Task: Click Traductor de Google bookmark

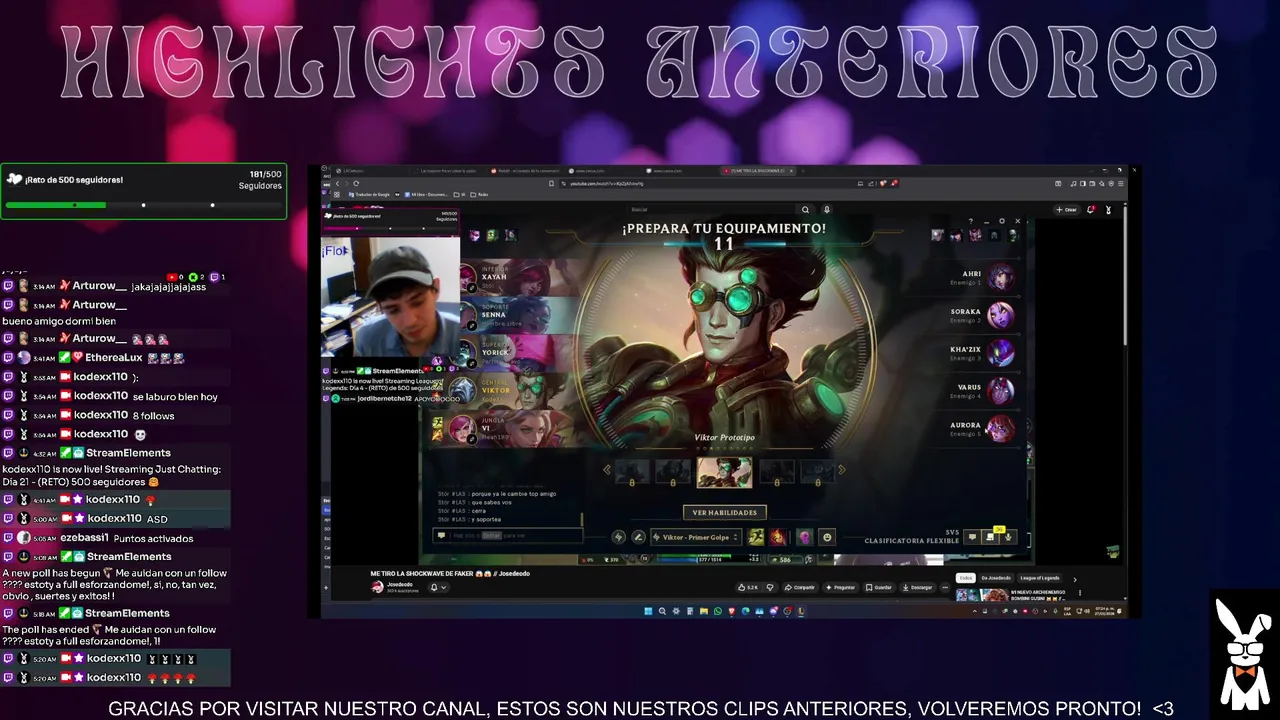Action: tap(368, 194)
